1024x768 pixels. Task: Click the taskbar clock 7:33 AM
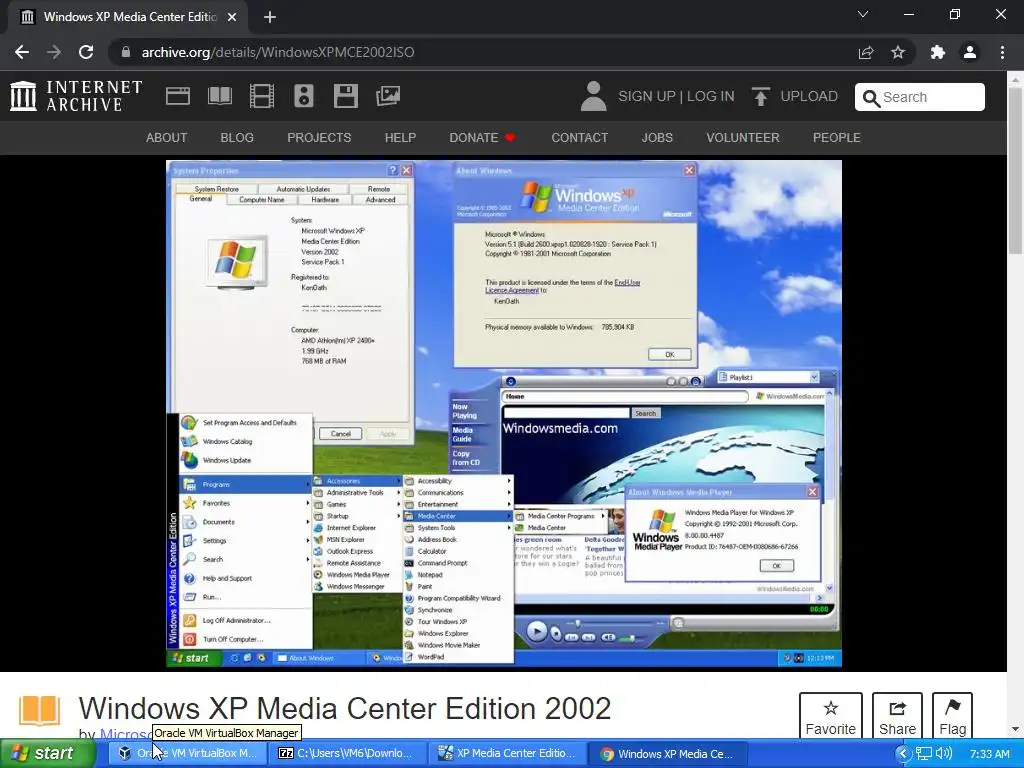click(x=989, y=754)
